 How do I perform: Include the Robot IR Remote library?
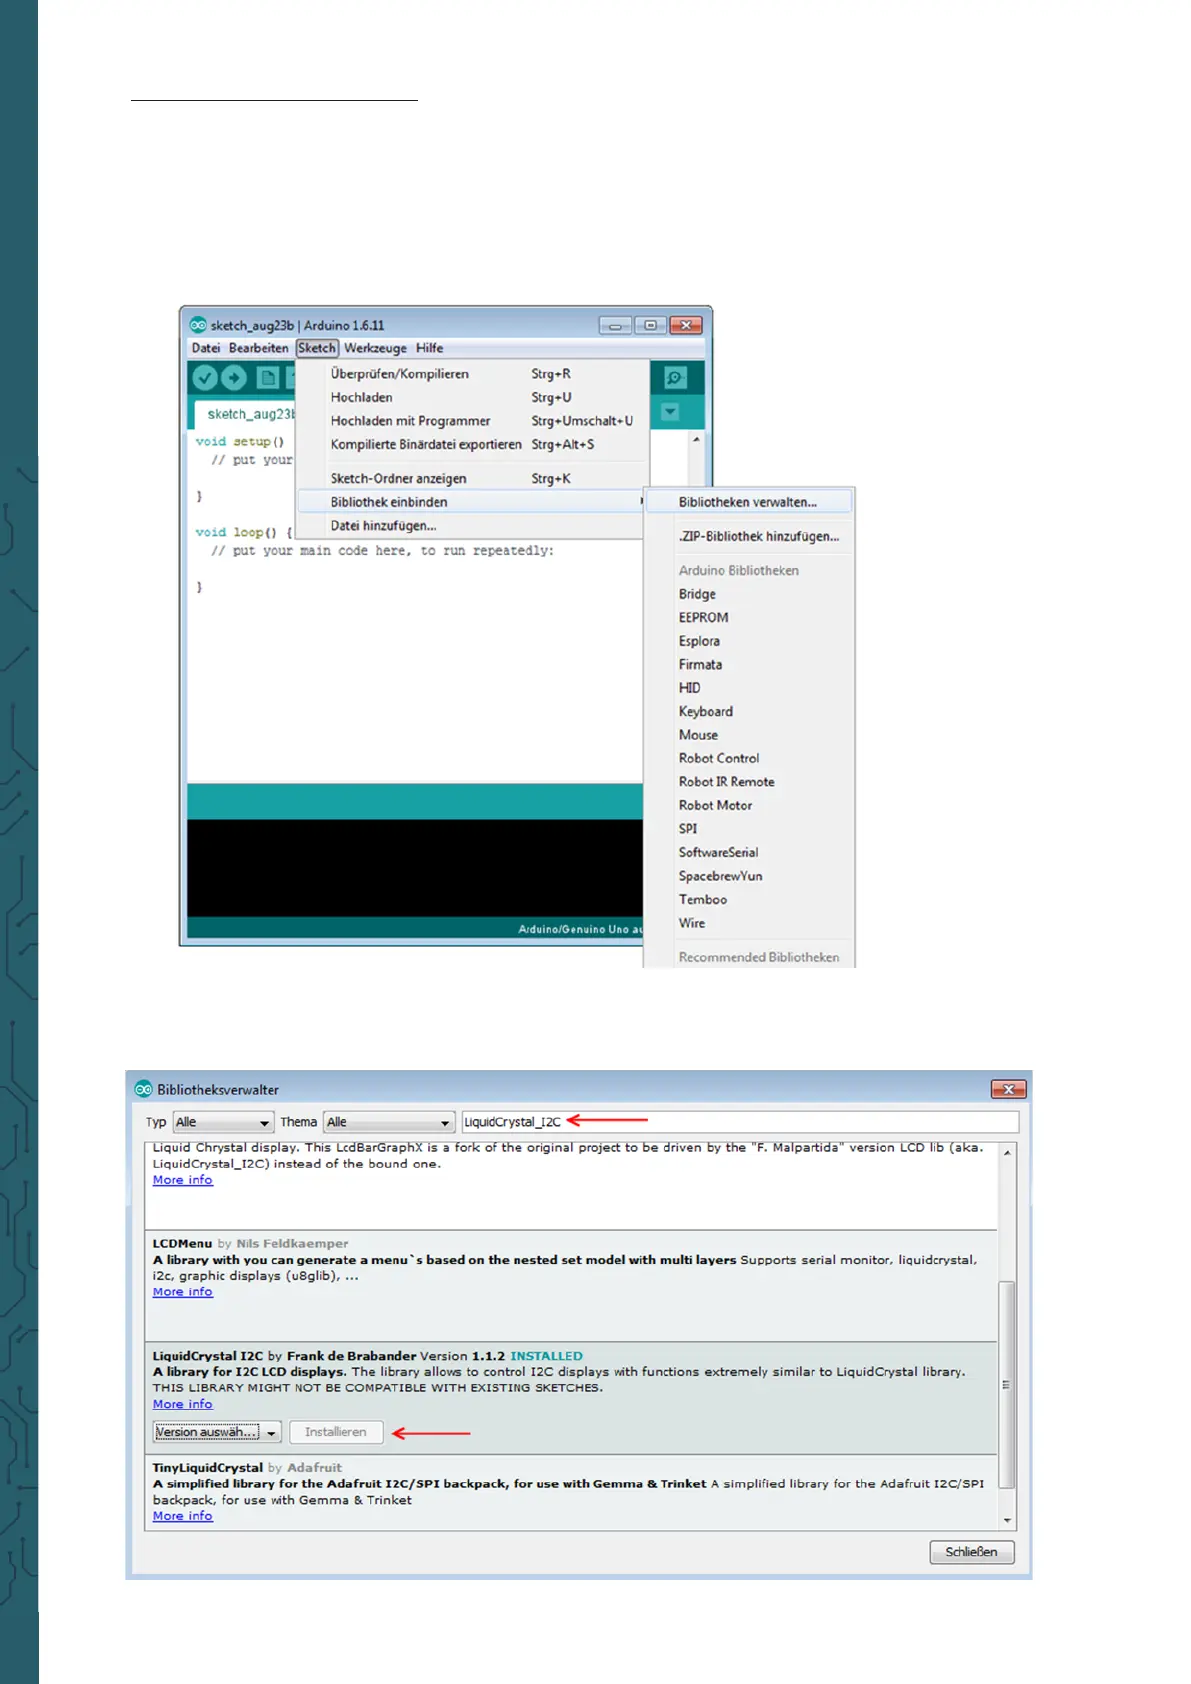pos(749,782)
